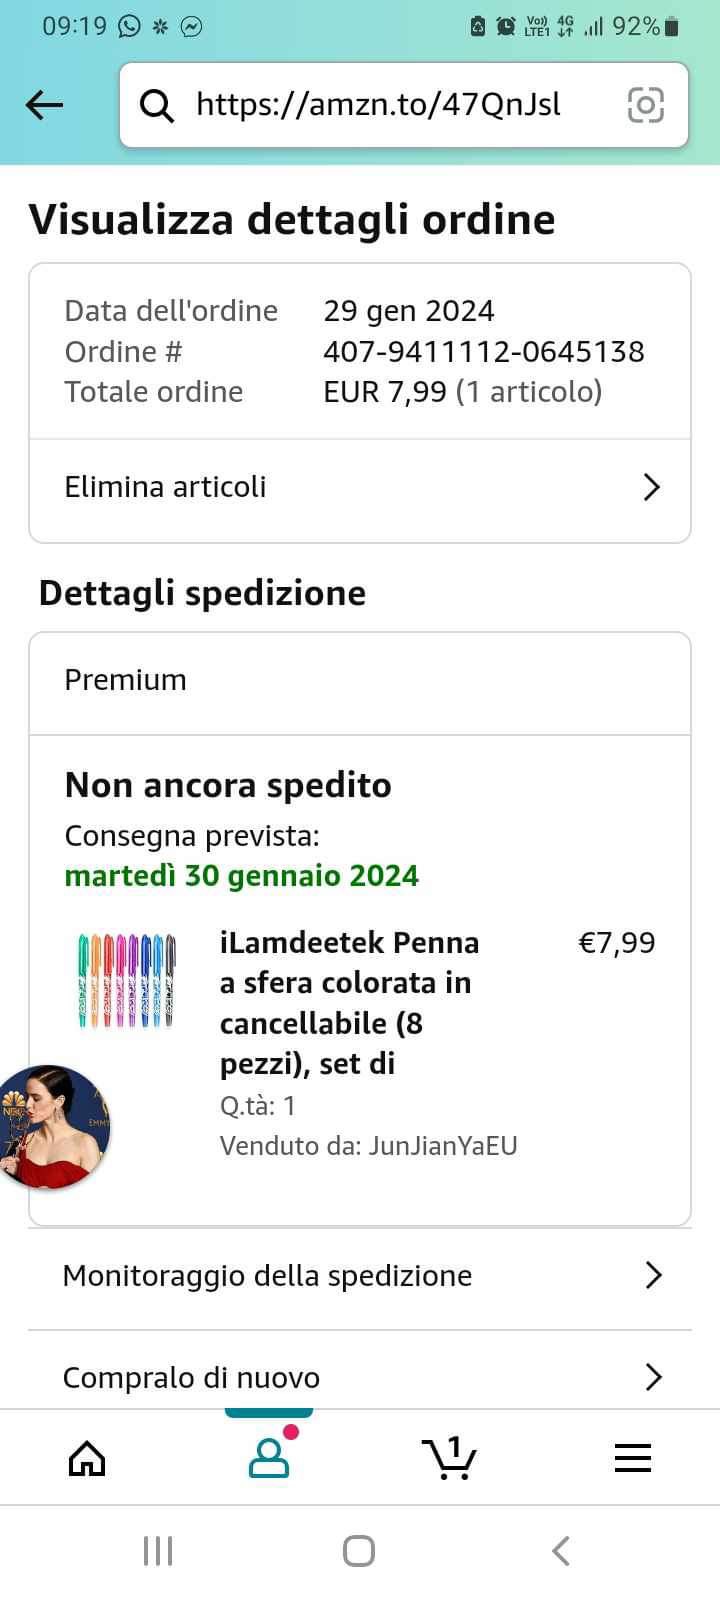Viewport: 720px width, 1600px height.
Task: Tap Compralo di nuovo text
Action: [191, 1378]
